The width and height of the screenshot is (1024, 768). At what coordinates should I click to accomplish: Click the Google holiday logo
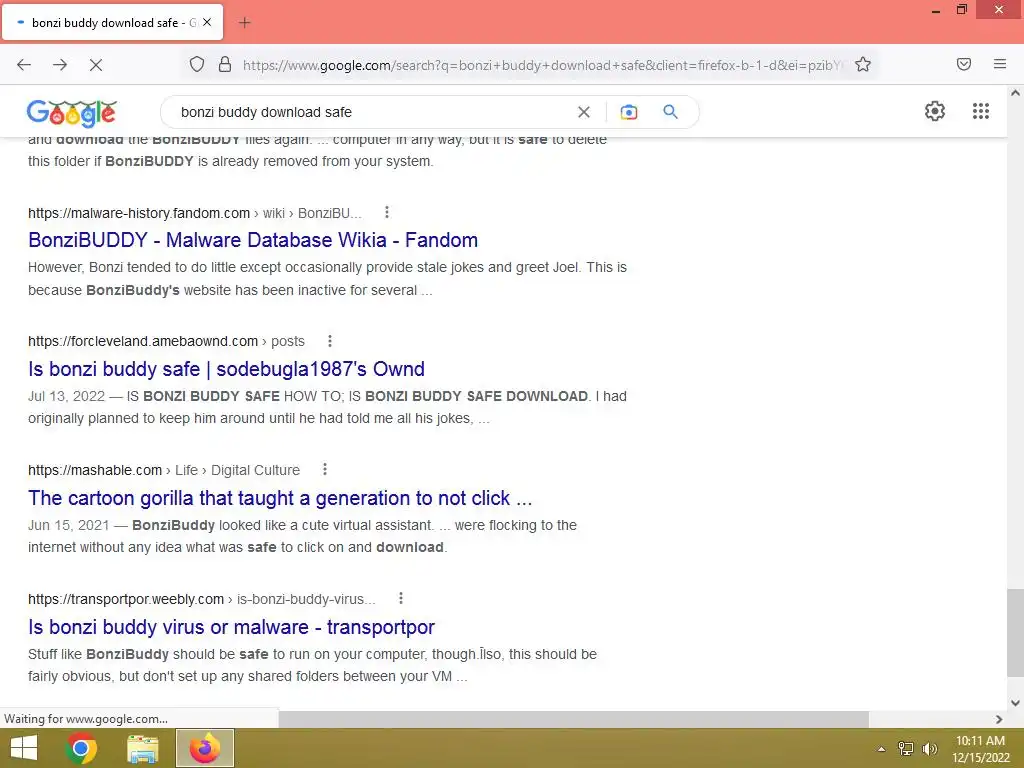pyautogui.click(x=72, y=112)
